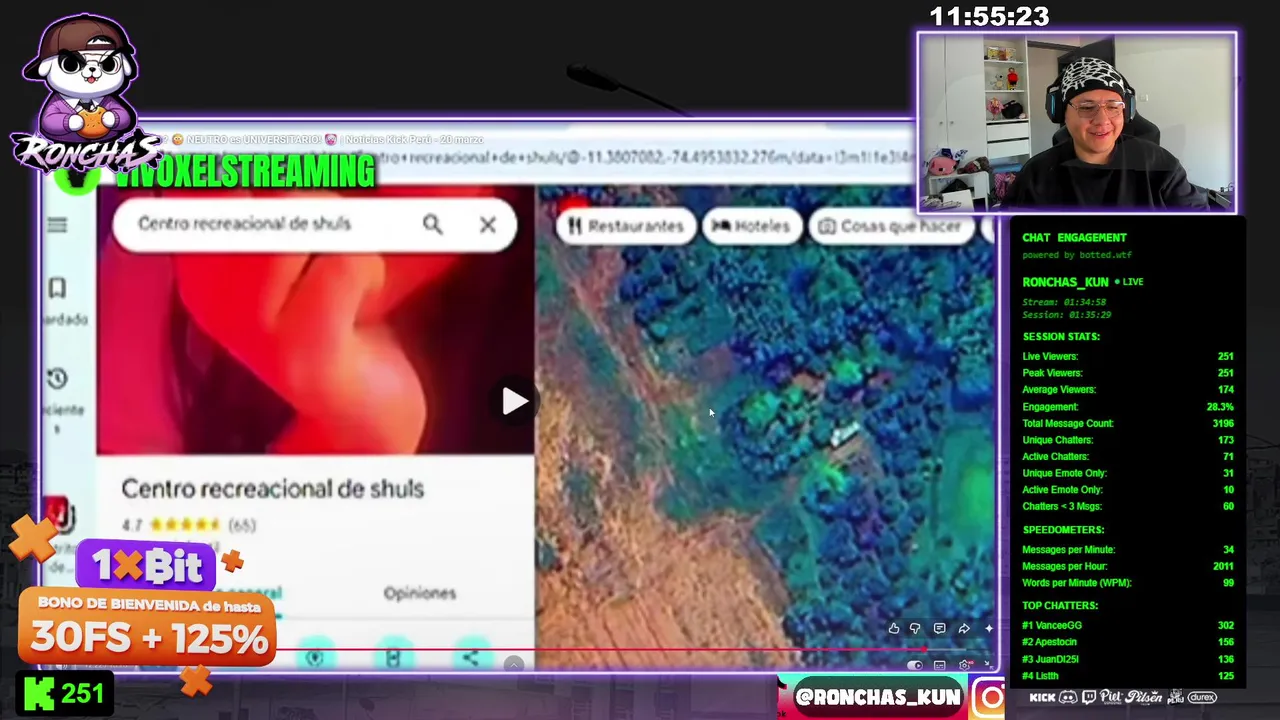Viewport: 1280px width, 720px height.
Task: Click the Messages per Minute: 34 row
Action: point(1128,550)
